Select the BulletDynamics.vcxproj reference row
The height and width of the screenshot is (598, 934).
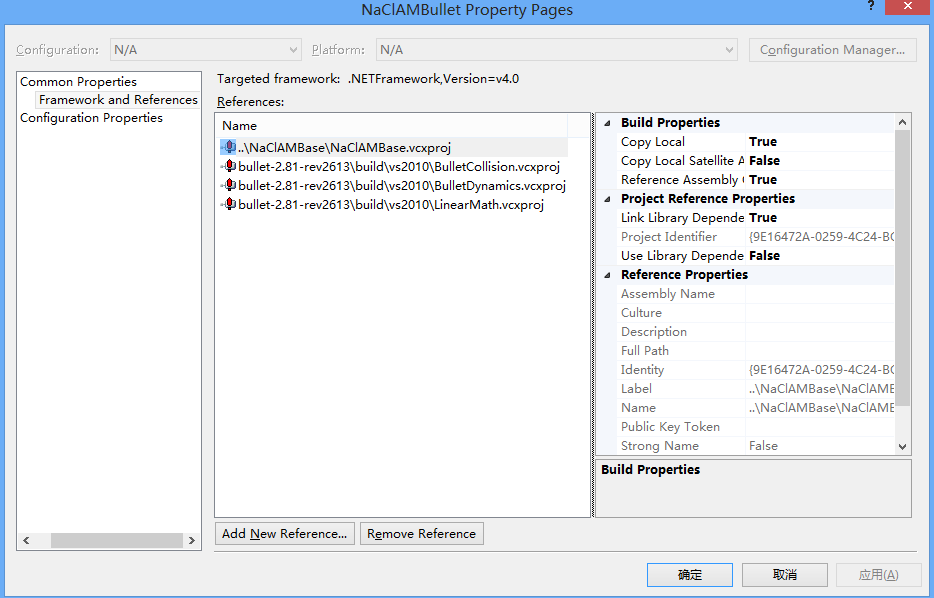click(394, 185)
